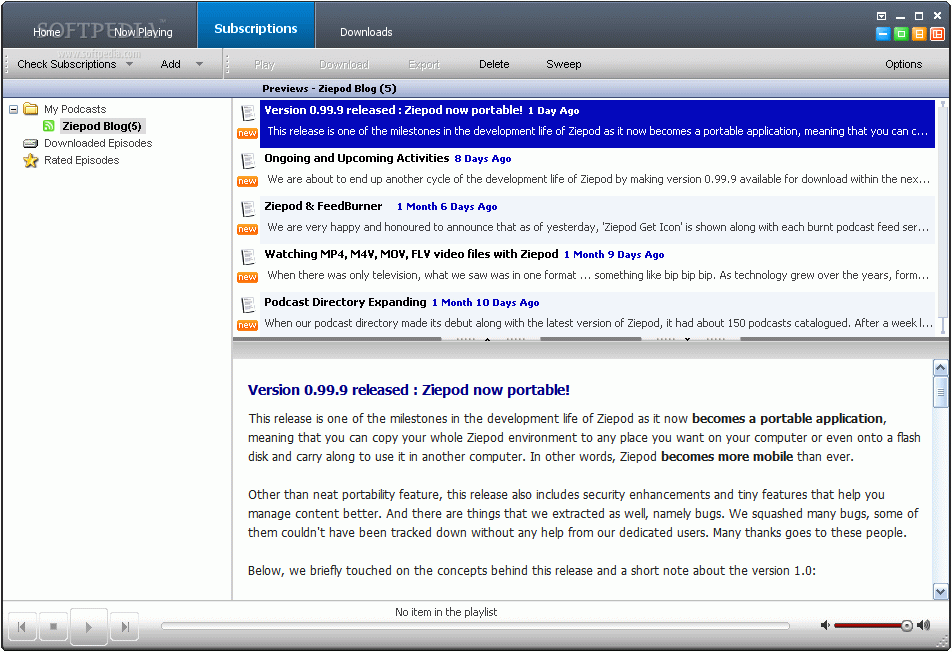
Task: Open the window menu dropdown icon
Action: click(882, 16)
